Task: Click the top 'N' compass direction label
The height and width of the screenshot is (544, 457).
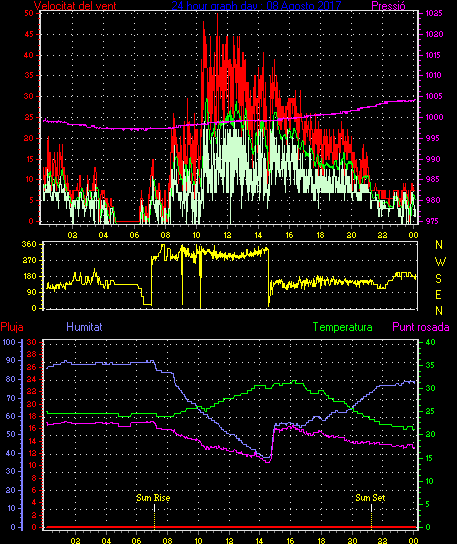Action: pyautogui.click(x=439, y=245)
